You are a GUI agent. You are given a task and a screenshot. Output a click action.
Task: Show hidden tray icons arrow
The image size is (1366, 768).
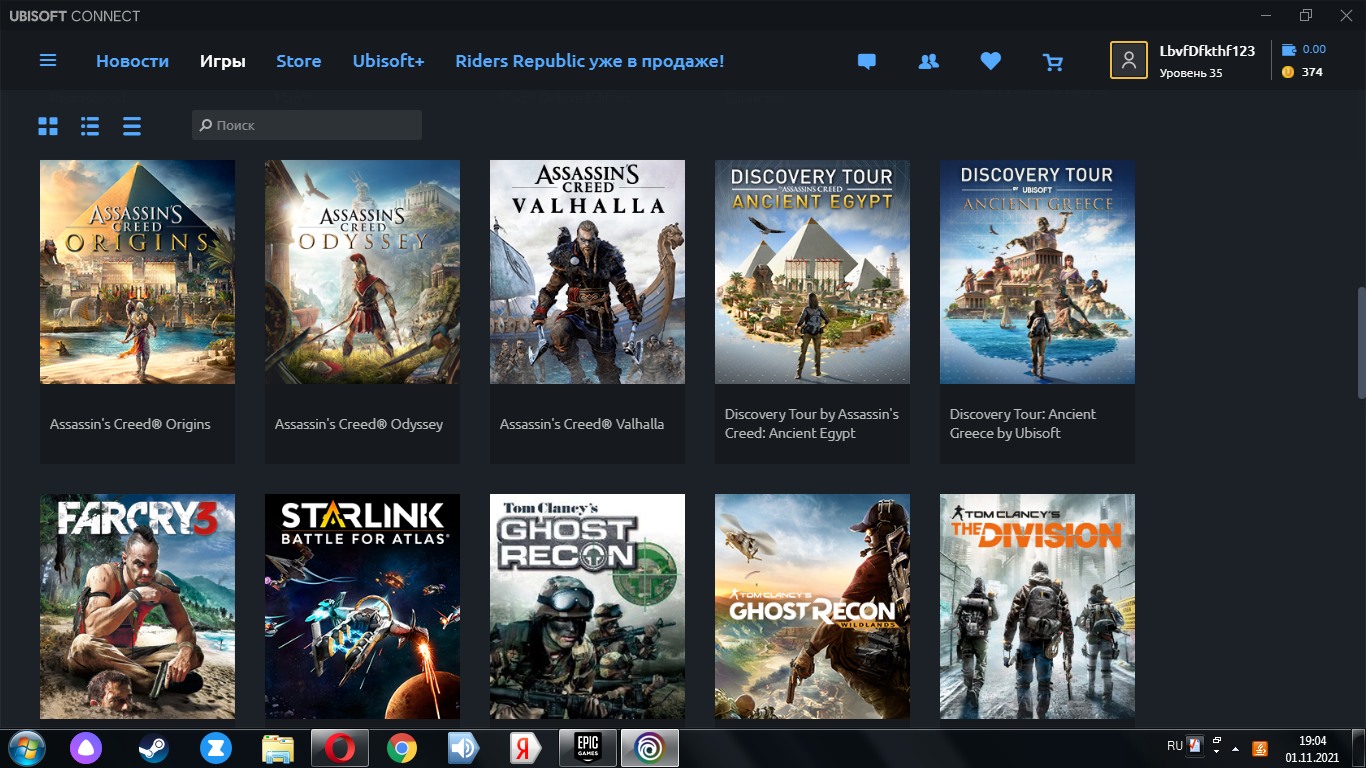coord(1236,748)
